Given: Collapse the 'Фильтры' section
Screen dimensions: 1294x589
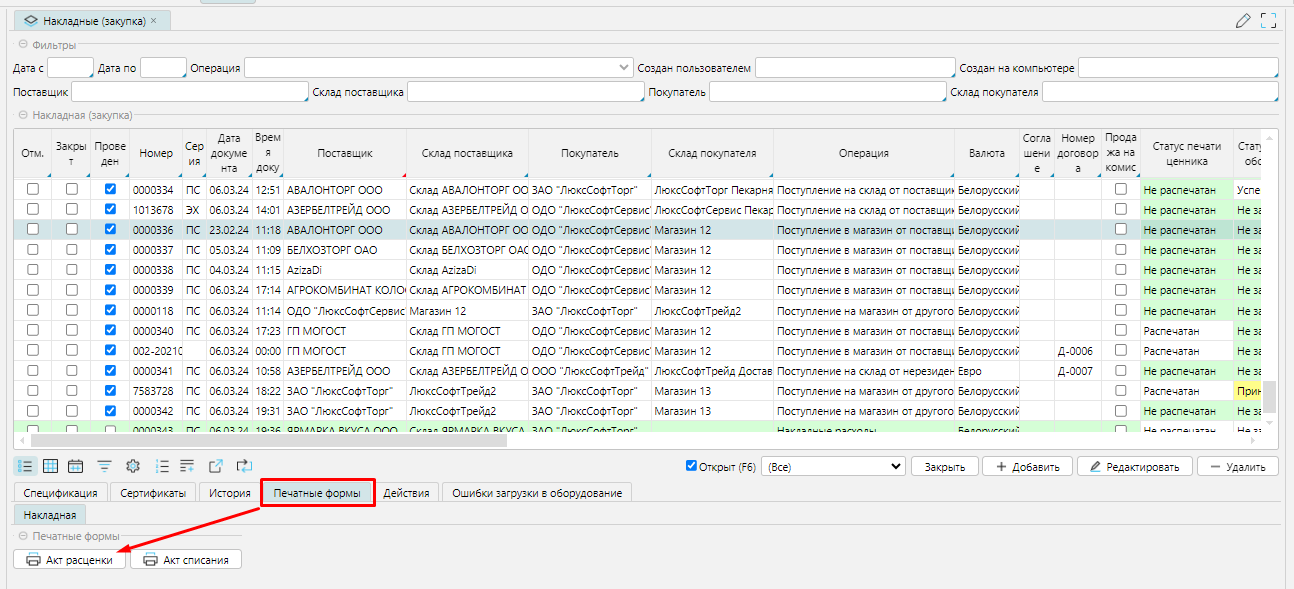Looking at the screenshot, I should pos(23,45).
